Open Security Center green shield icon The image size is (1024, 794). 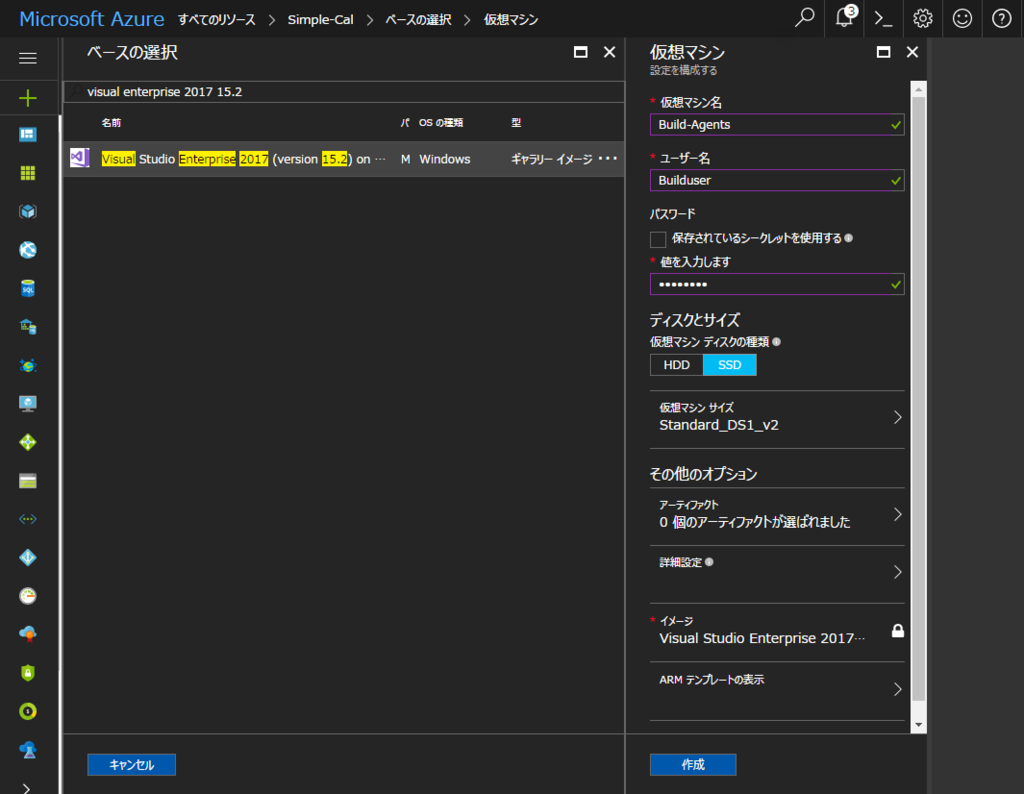tap(27, 673)
